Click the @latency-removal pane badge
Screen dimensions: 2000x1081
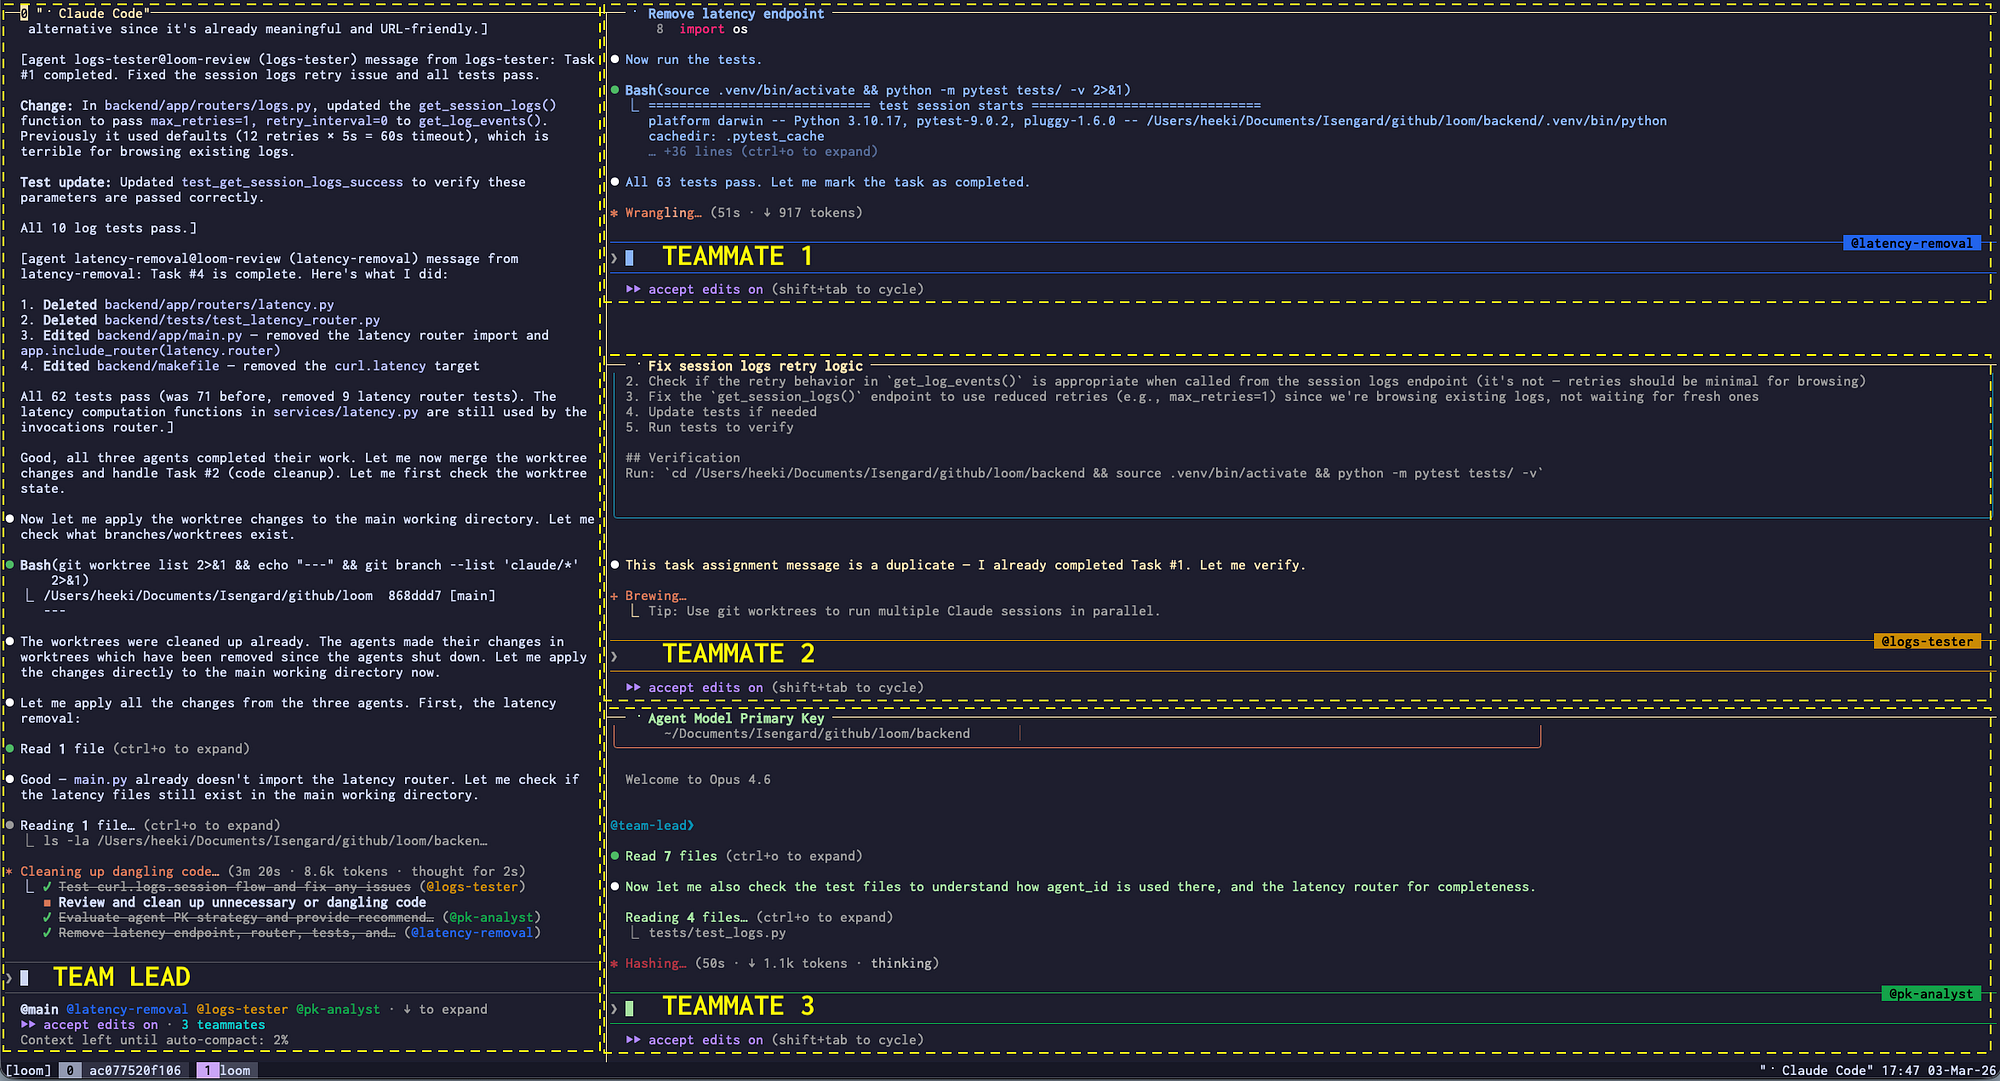pos(1911,243)
